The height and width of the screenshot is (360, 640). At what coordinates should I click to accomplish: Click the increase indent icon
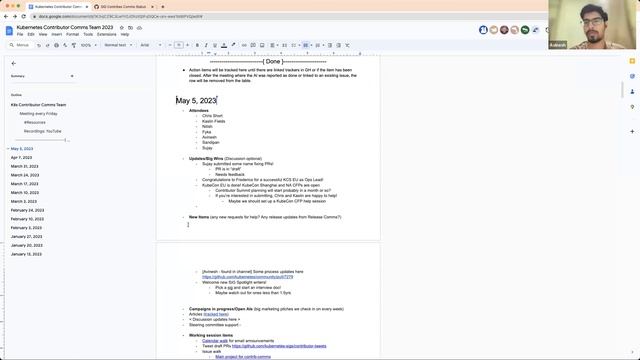(338, 45)
